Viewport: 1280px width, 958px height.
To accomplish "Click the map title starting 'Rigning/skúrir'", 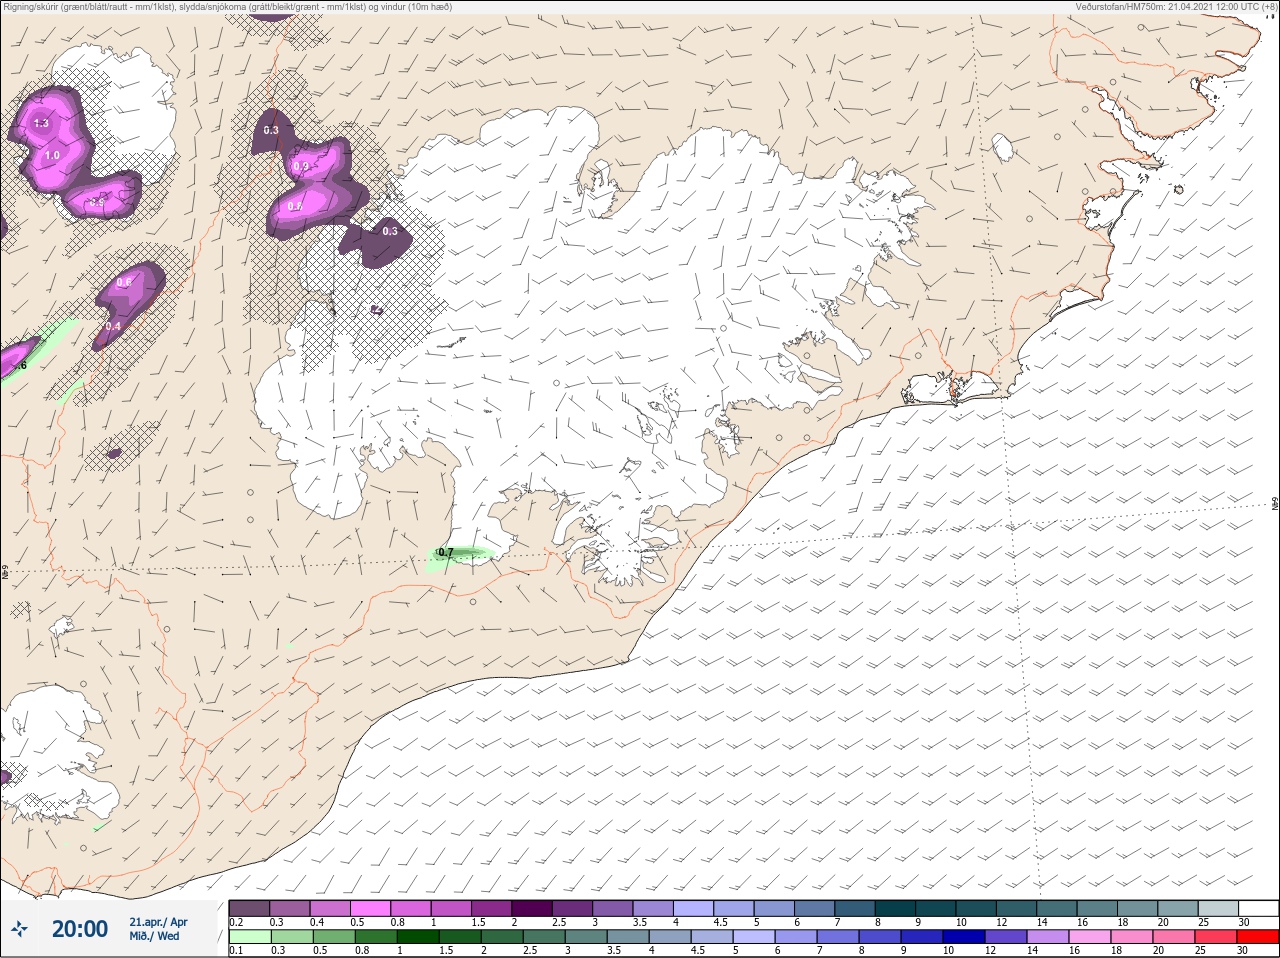I will click(228, 7).
